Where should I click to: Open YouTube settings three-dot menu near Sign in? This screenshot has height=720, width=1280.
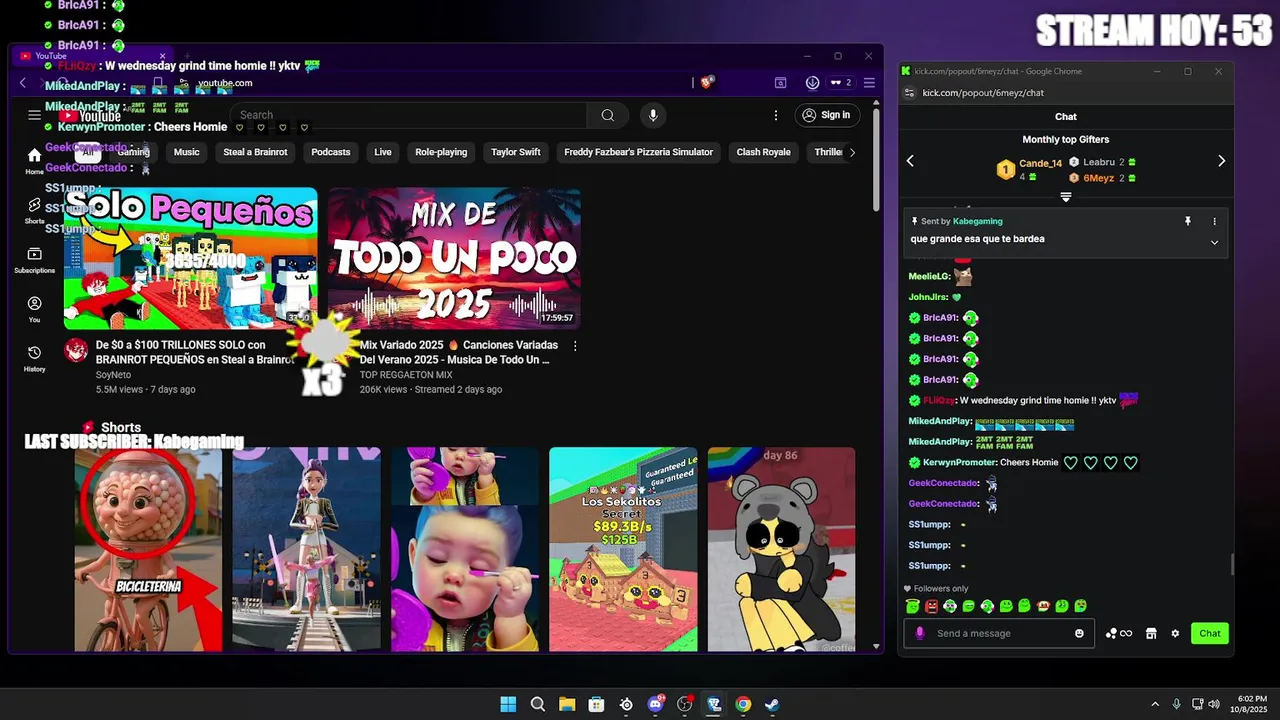(x=775, y=115)
